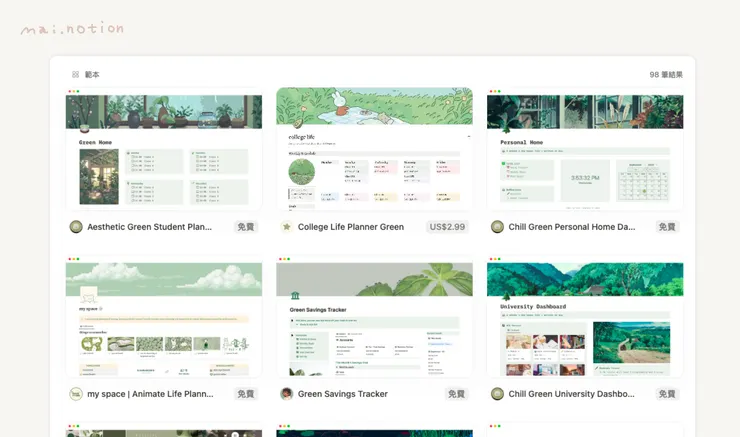The height and width of the screenshot is (437, 740).
Task: Click the US$2.99 price badge
Action: pyautogui.click(x=447, y=227)
